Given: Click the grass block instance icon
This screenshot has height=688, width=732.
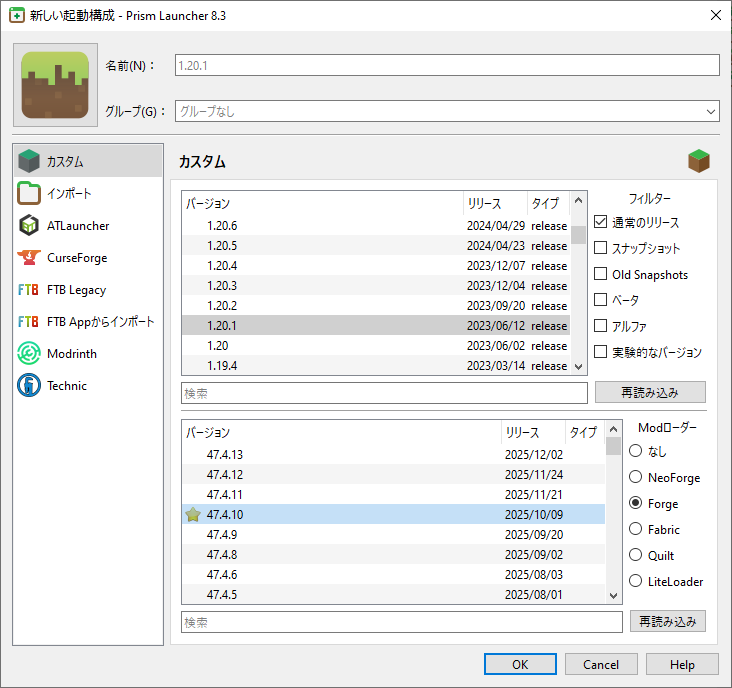Looking at the screenshot, I should tap(55, 85).
